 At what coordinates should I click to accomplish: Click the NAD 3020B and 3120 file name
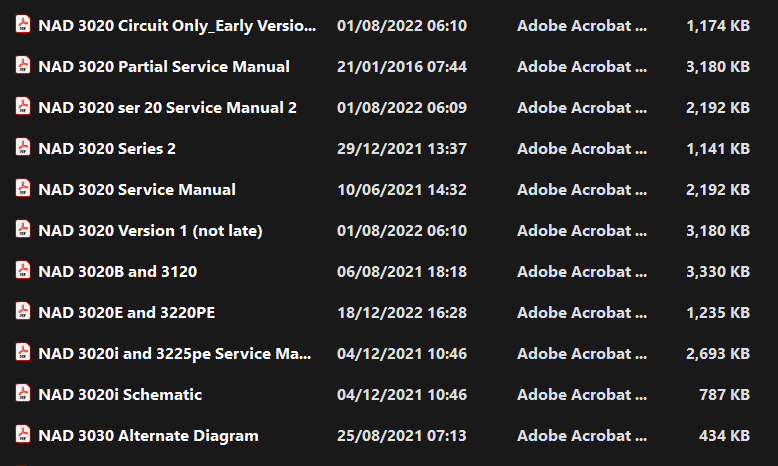(118, 272)
